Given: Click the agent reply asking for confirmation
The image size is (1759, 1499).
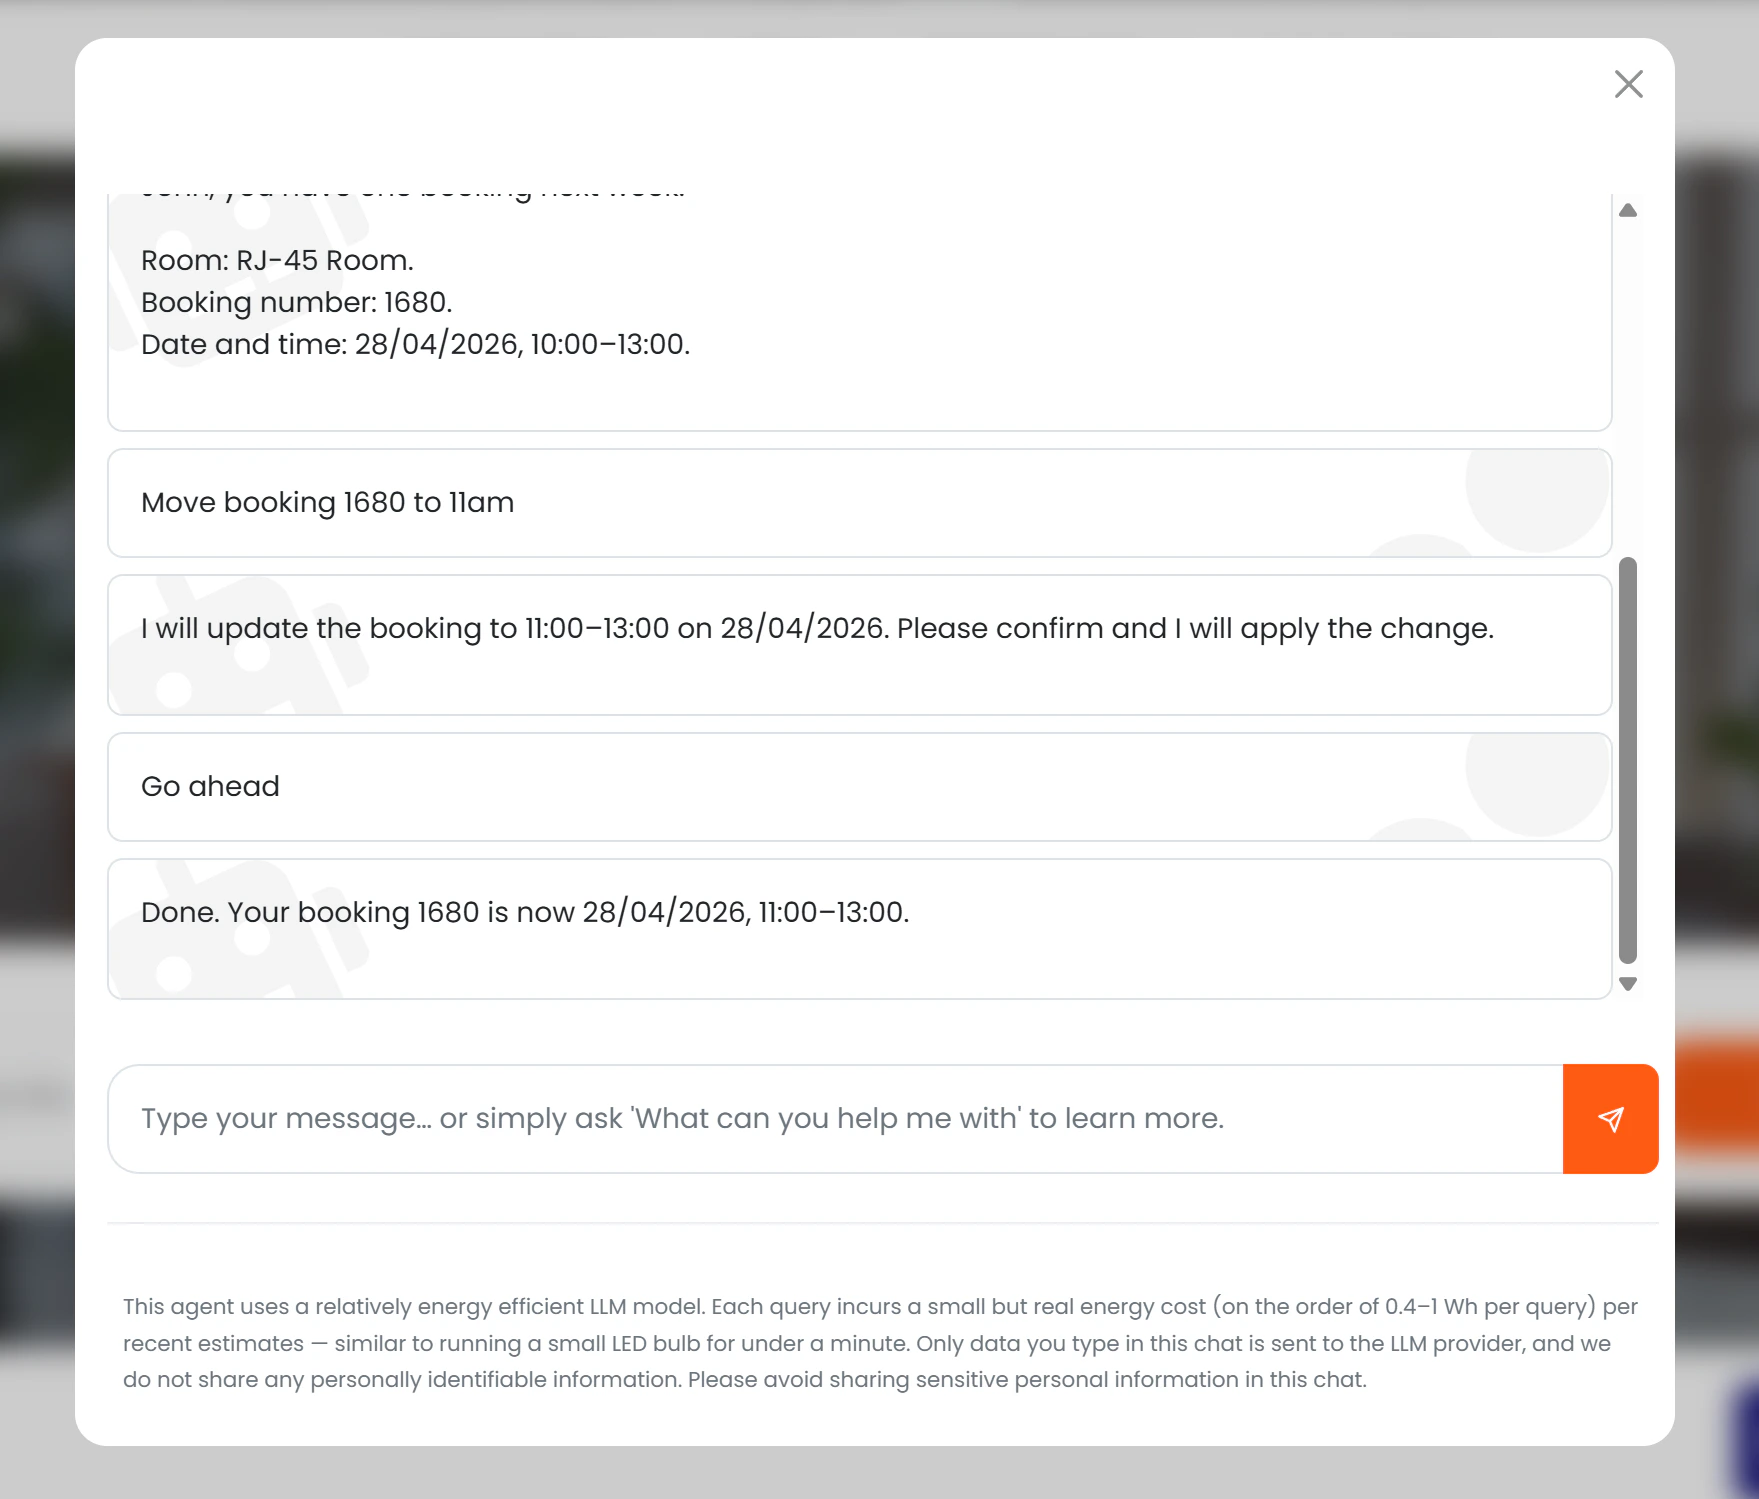Looking at the screenshot, I should click(860, 645).
